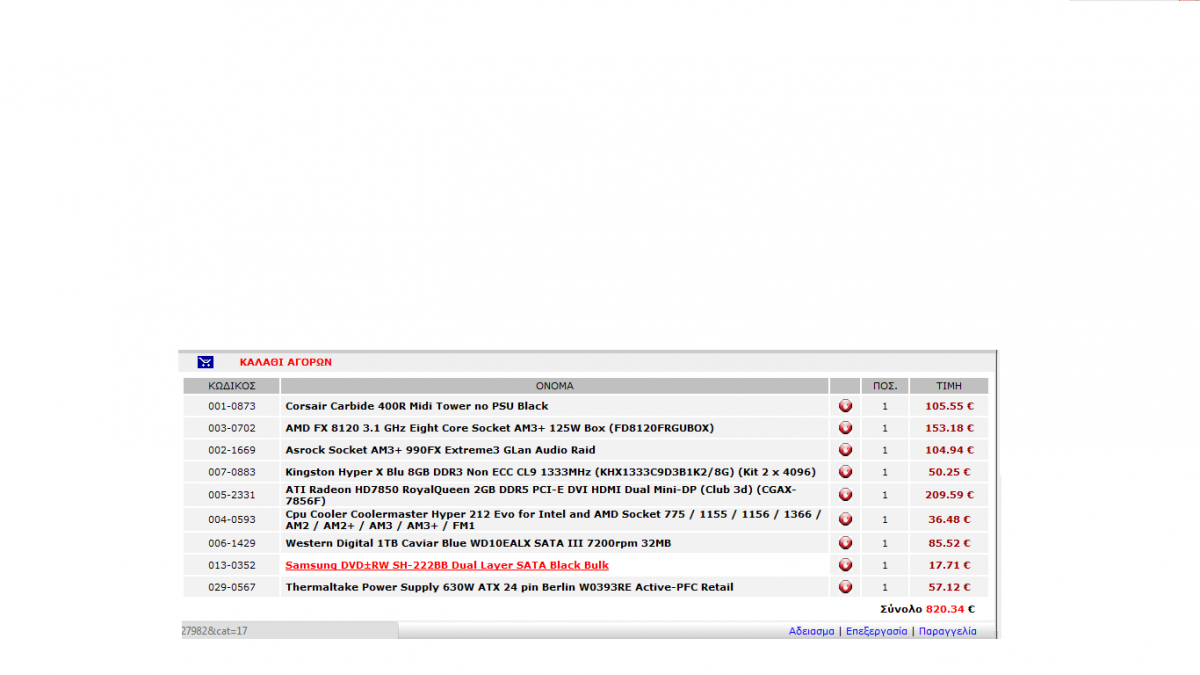Click the price 17.71 €
The width and height of the screenshot is (1200, 675).
pos(951,565)
